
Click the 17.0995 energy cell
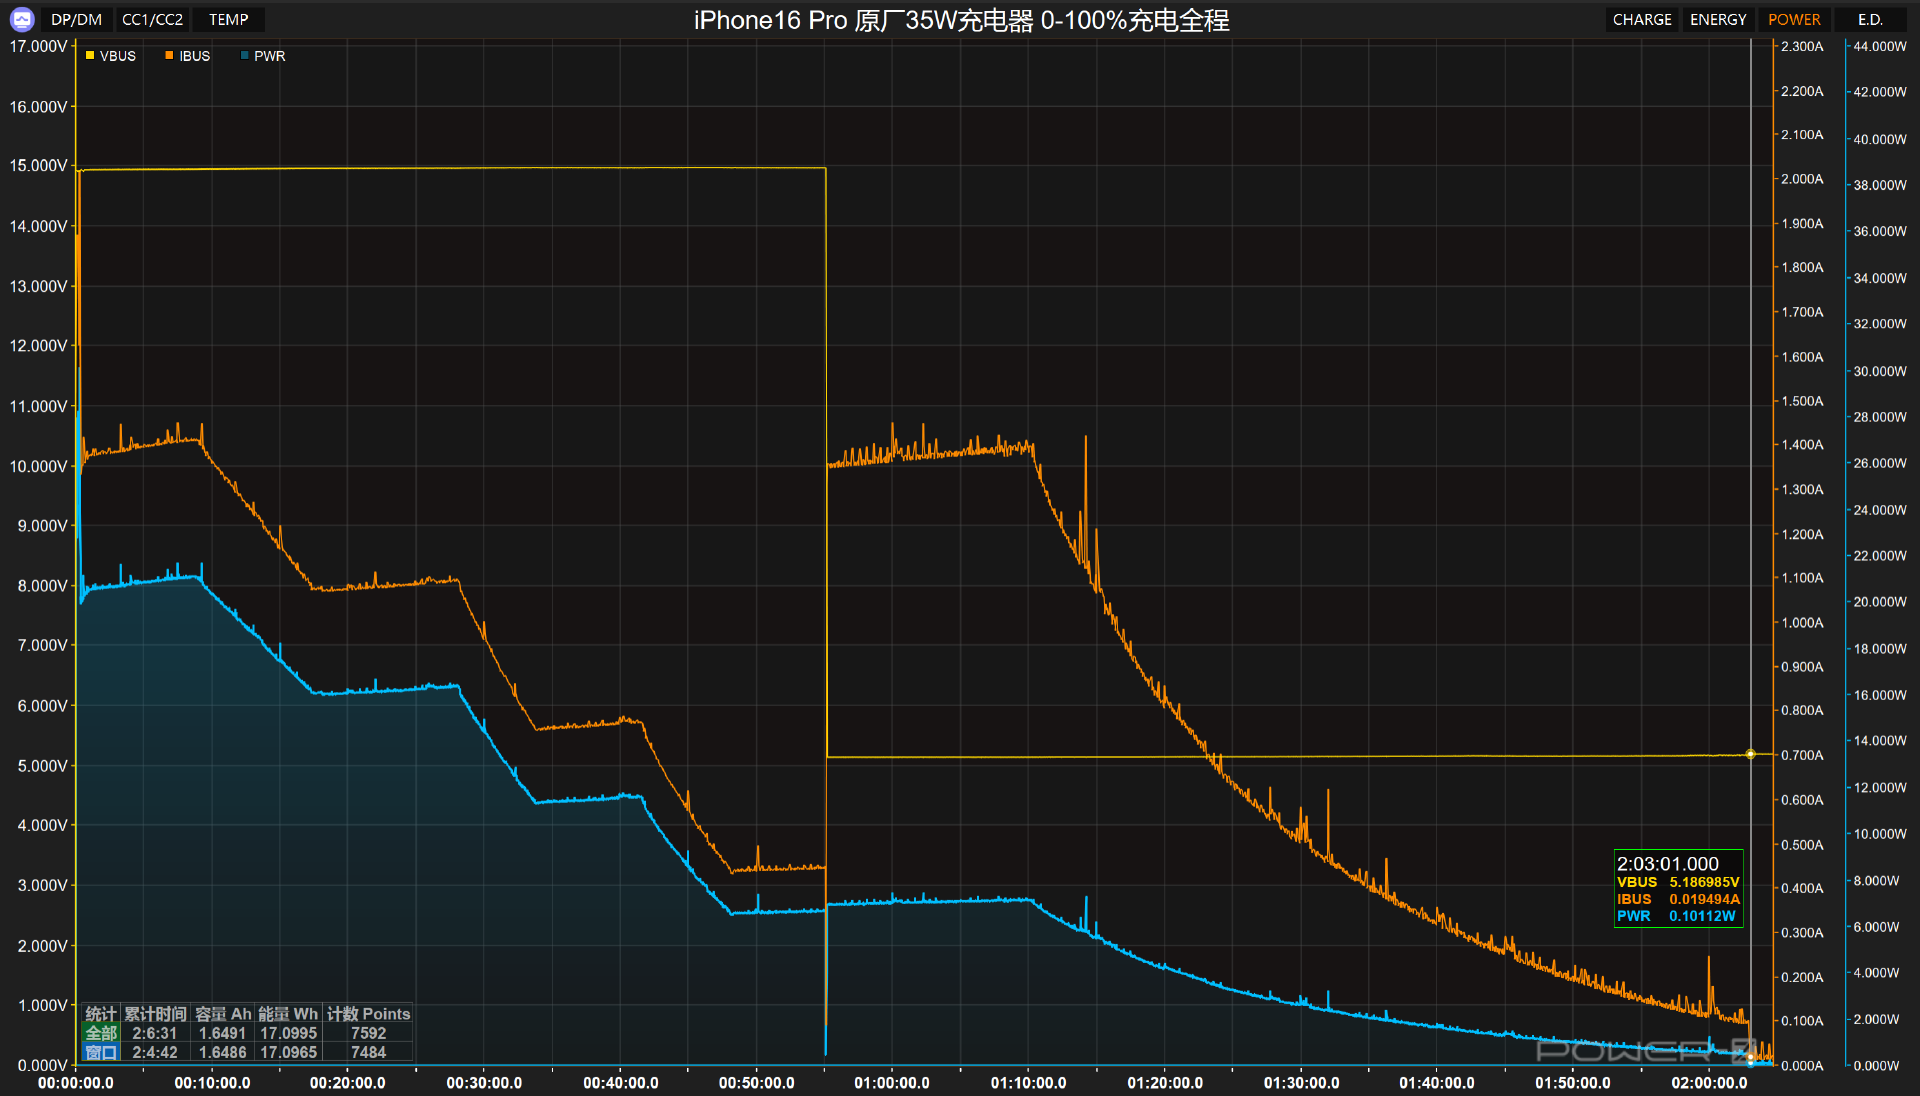click(289, 1033)
